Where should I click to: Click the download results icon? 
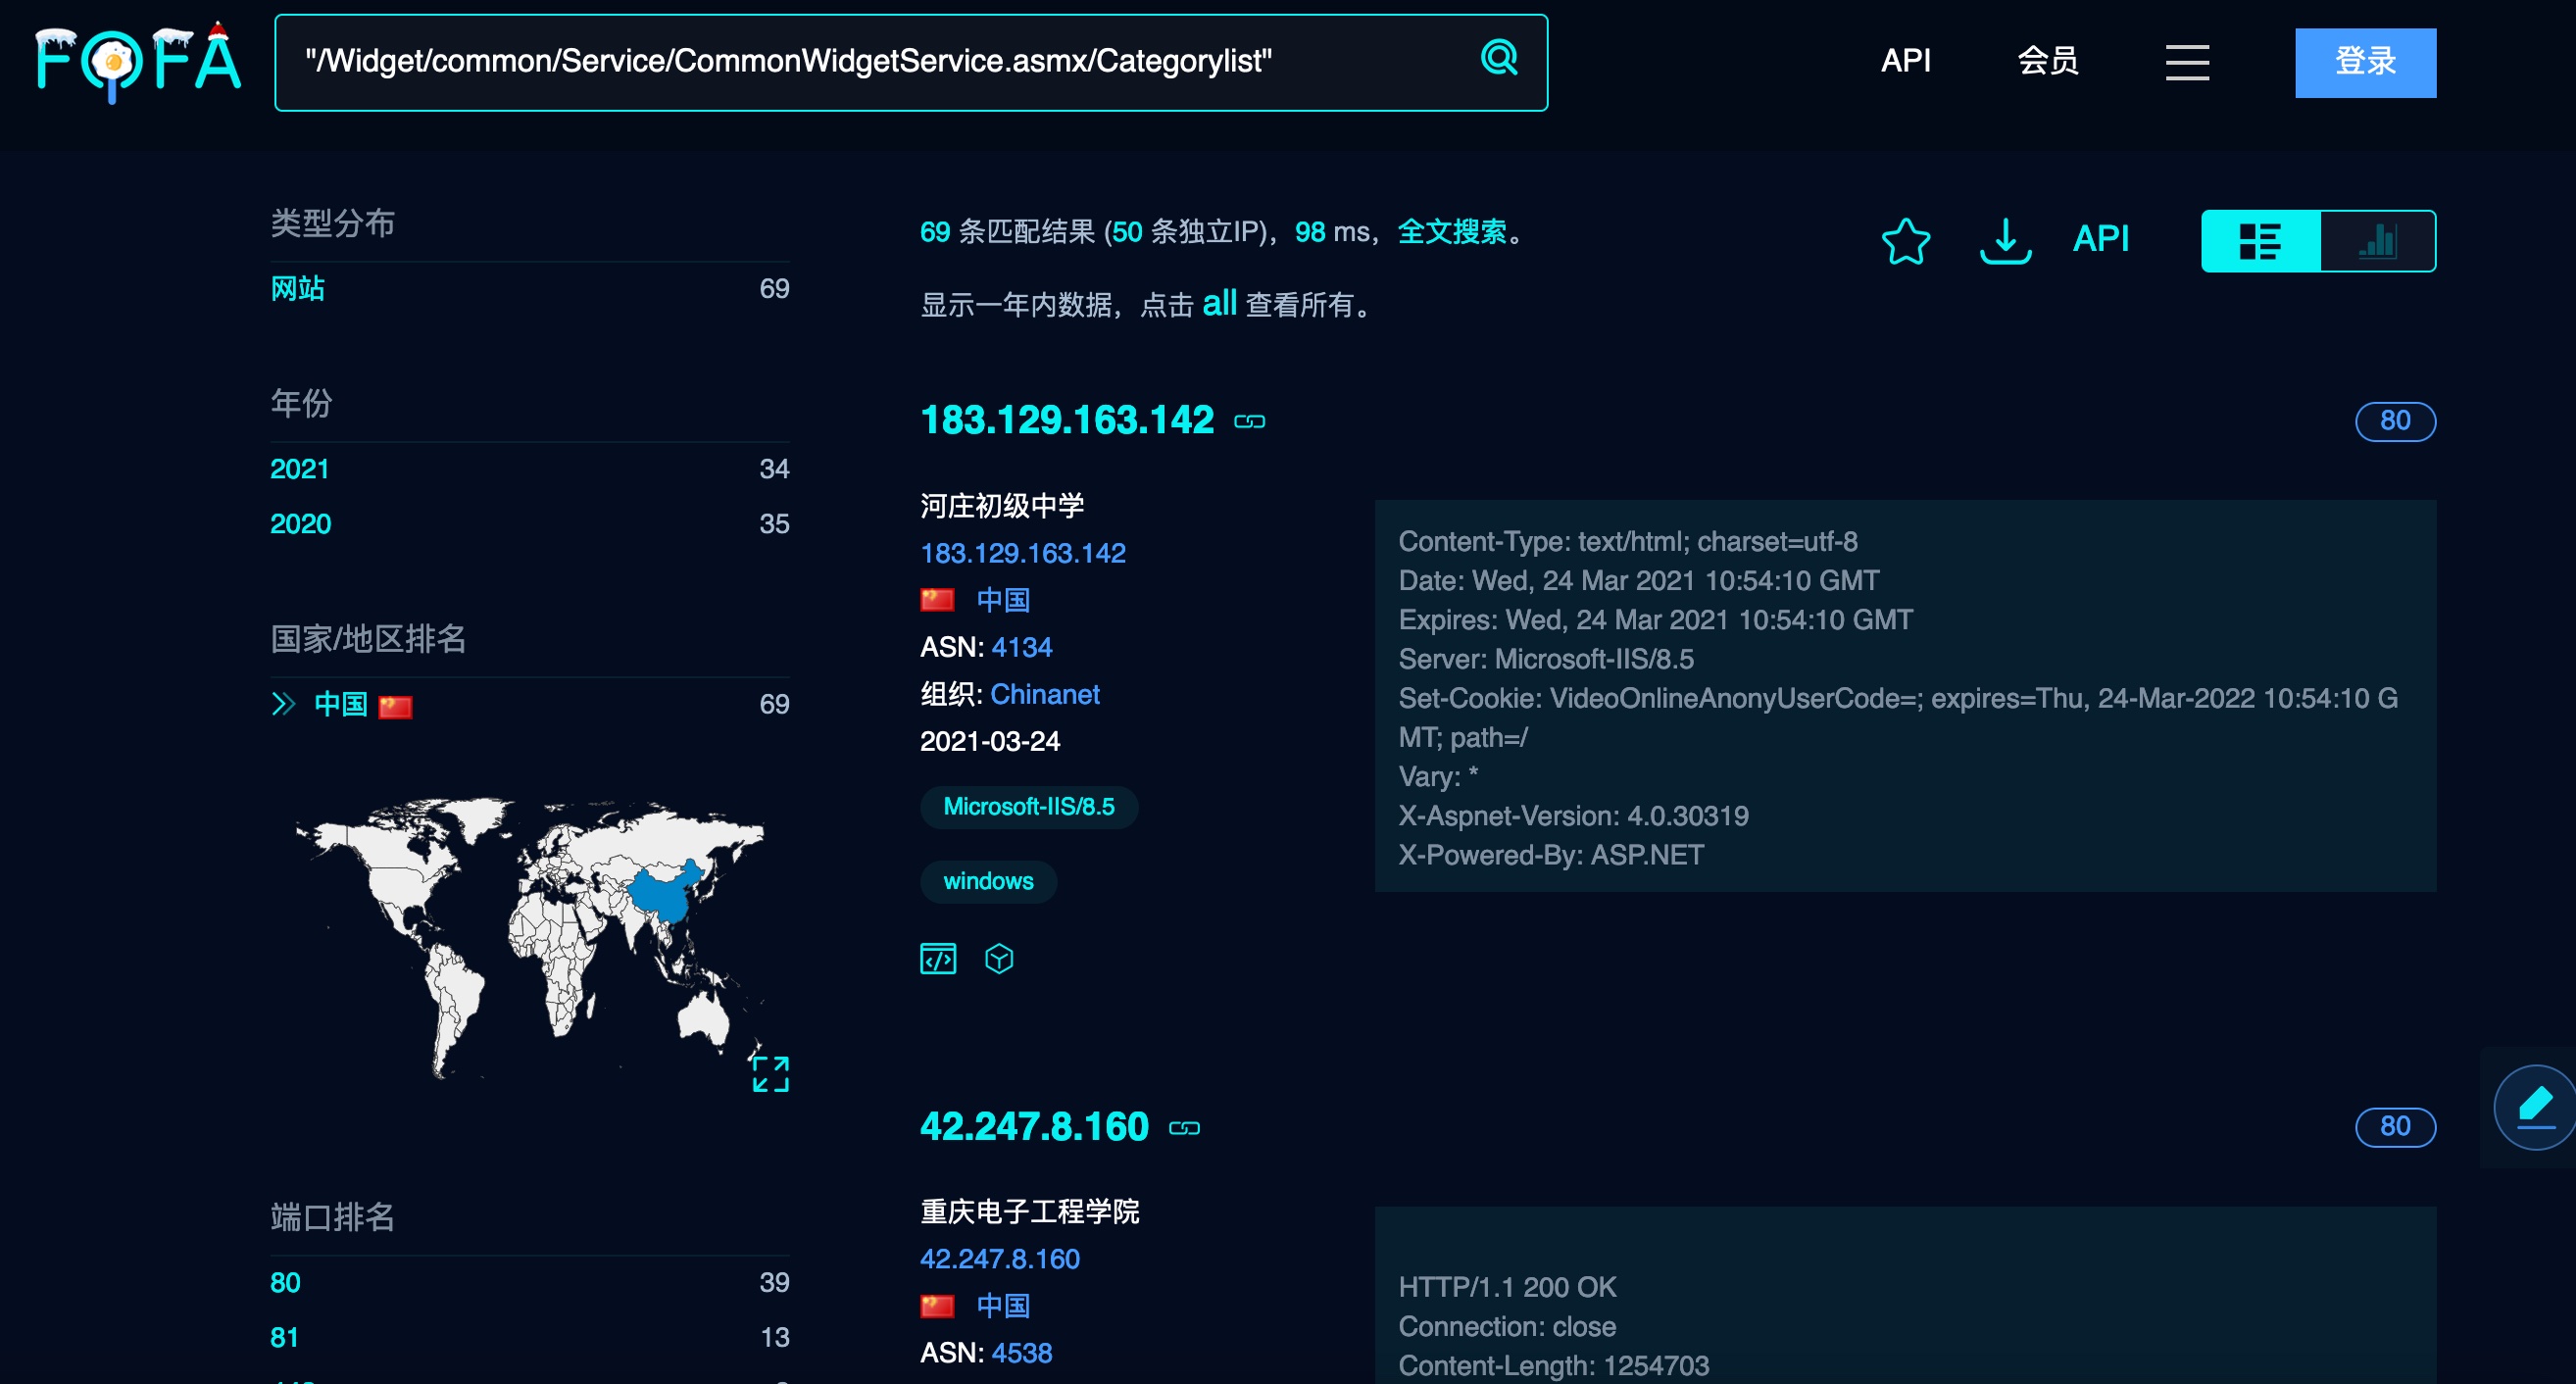click(x=2005, y=240)
